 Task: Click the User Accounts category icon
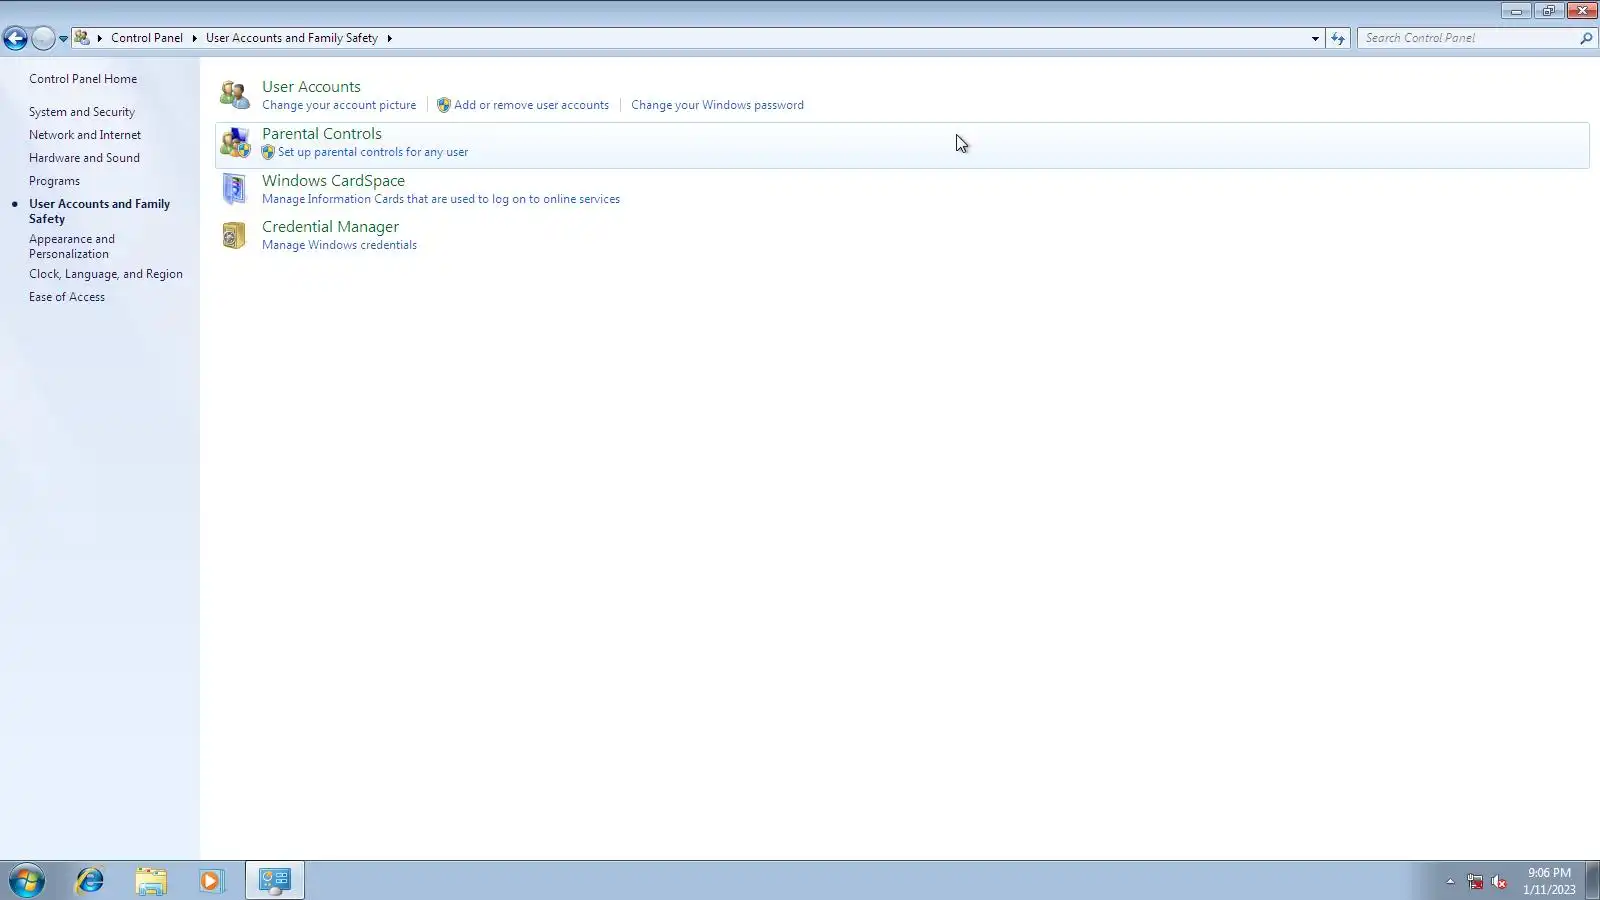pyautogui.click(x=235, y=94)
